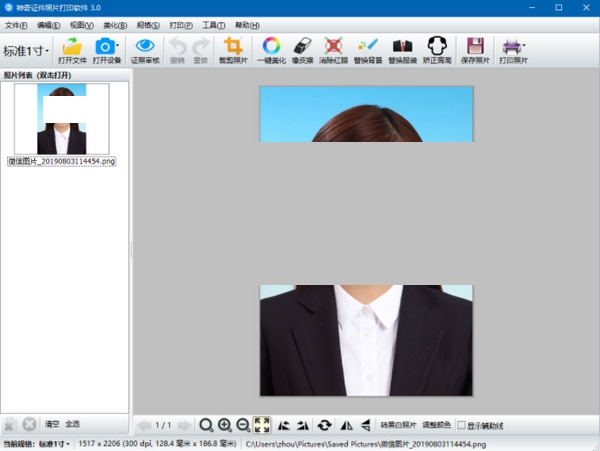
Task: Enable the 显示辅助线 checkbox
Action: coord(461,425)
